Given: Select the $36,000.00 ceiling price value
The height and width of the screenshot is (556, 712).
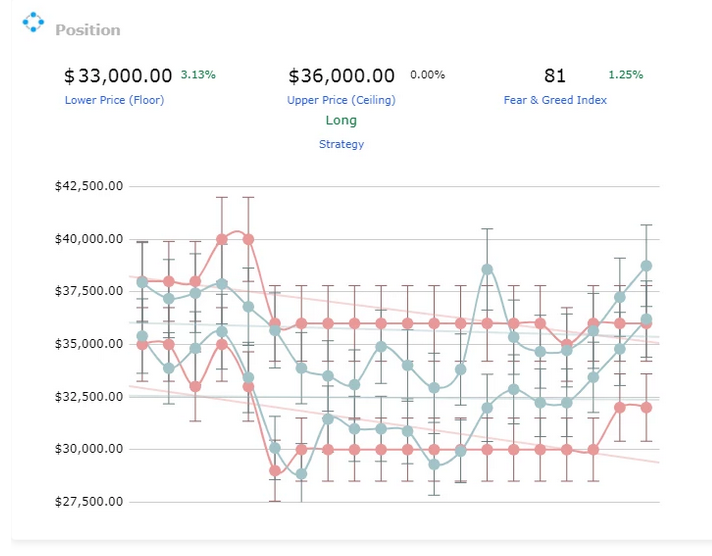Looking at the screenshot, I should pyautogui.click(x=341, y=76).
